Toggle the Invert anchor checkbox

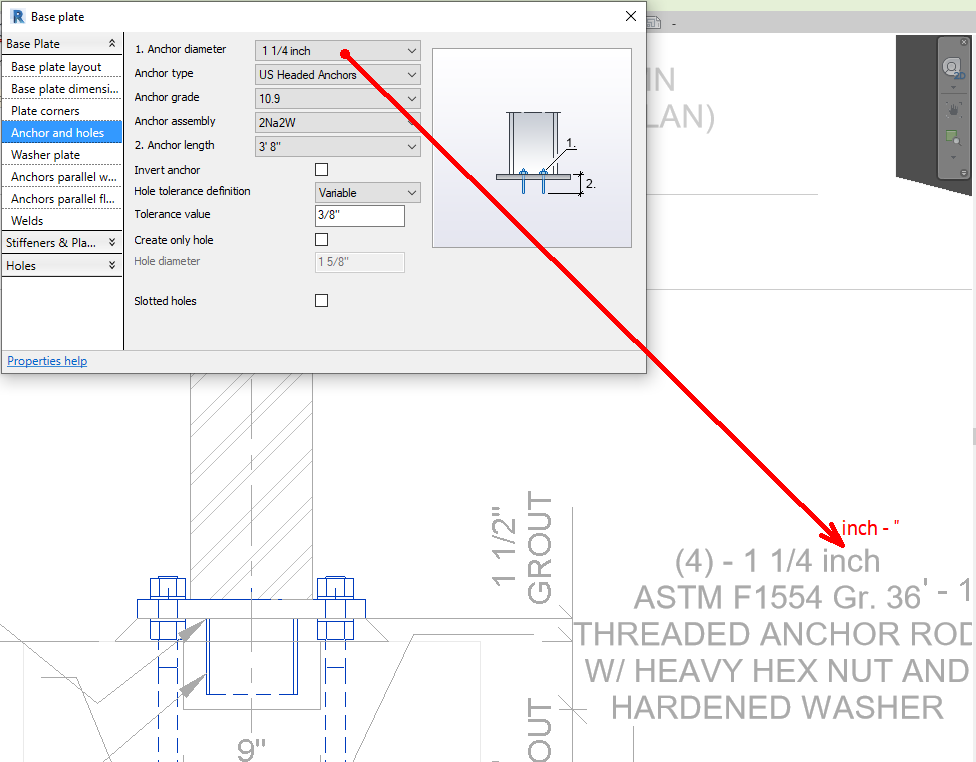point(321,168)
